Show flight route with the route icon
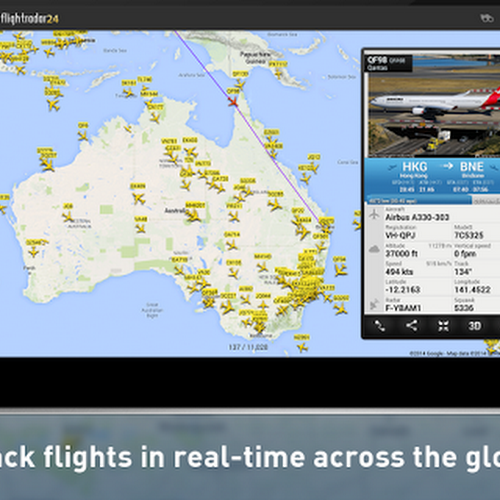The width and height of the screenshot is (500, 500). coord(380,326)
